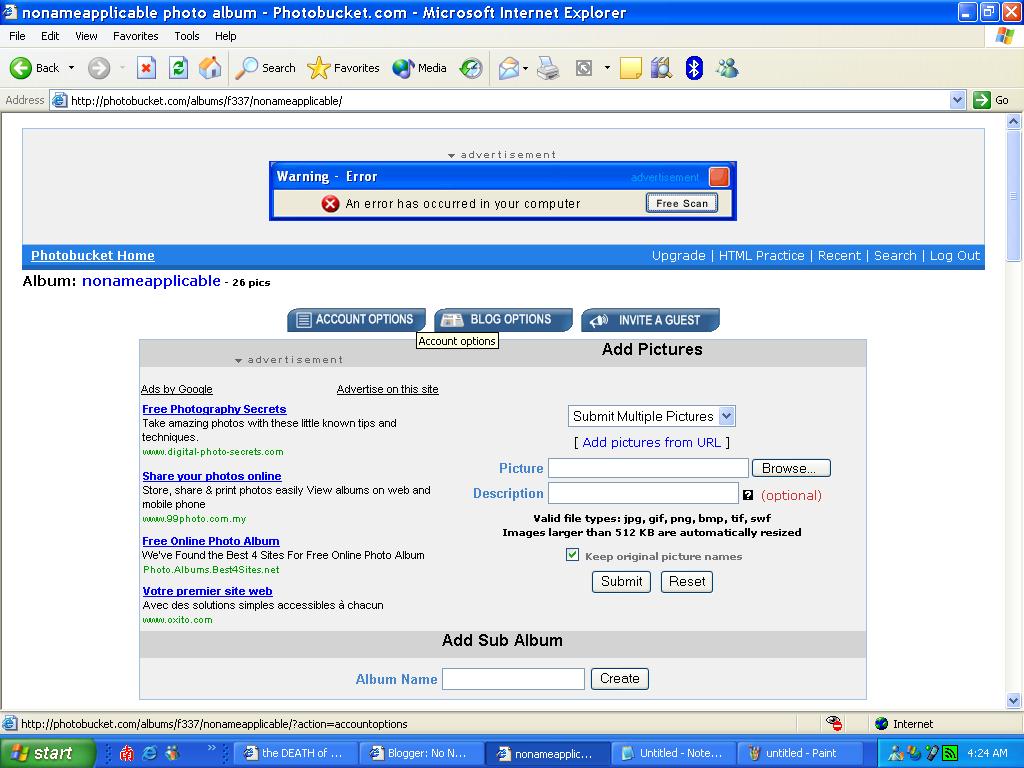Viewport: 1024px width, 768px height.
Task: Submit the picture upload form
Action: coord(621,581)
